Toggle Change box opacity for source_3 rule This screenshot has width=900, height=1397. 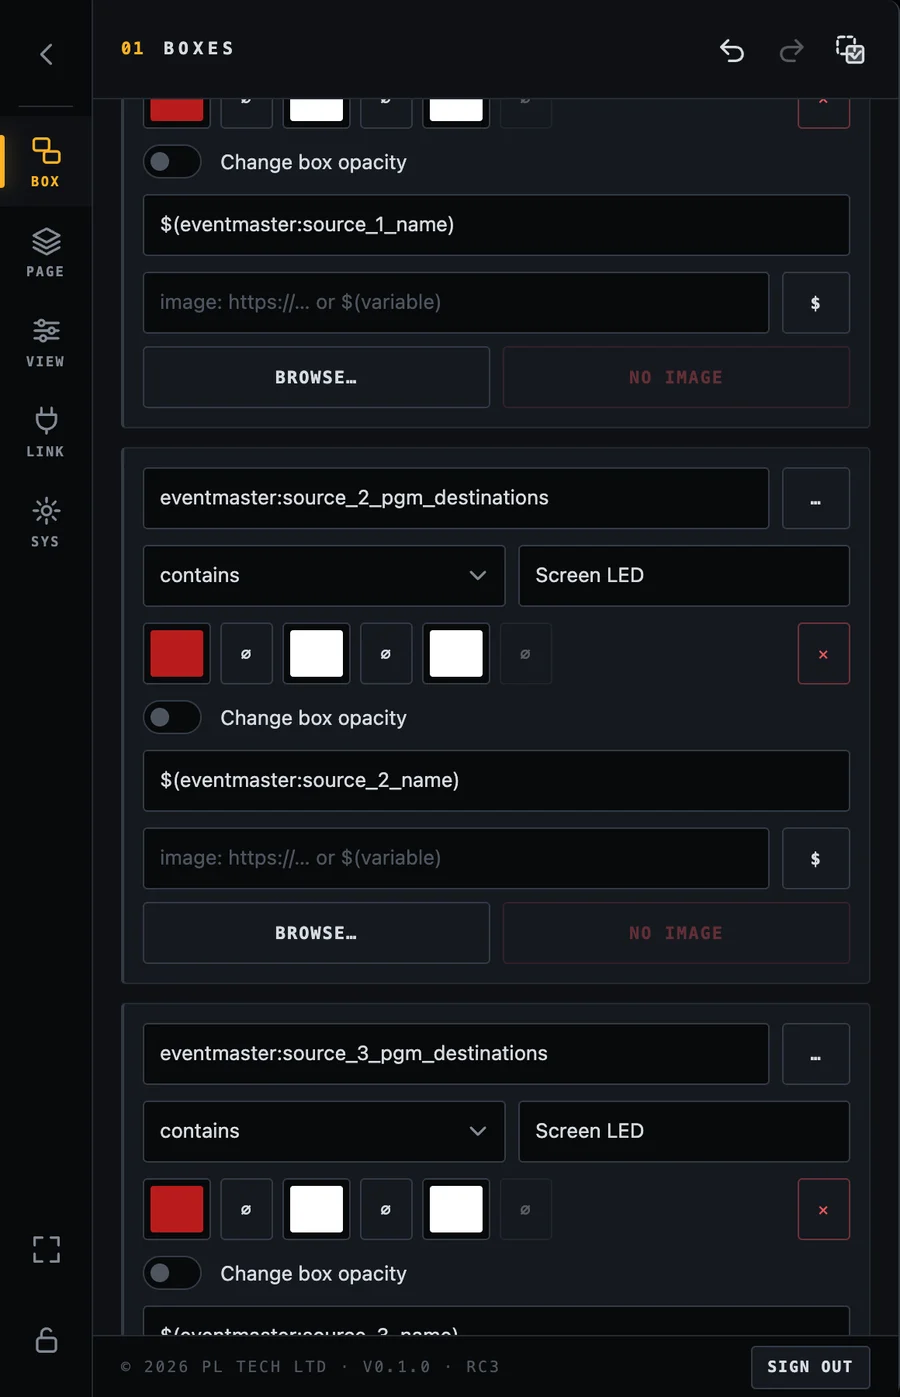pos(172,1273)
